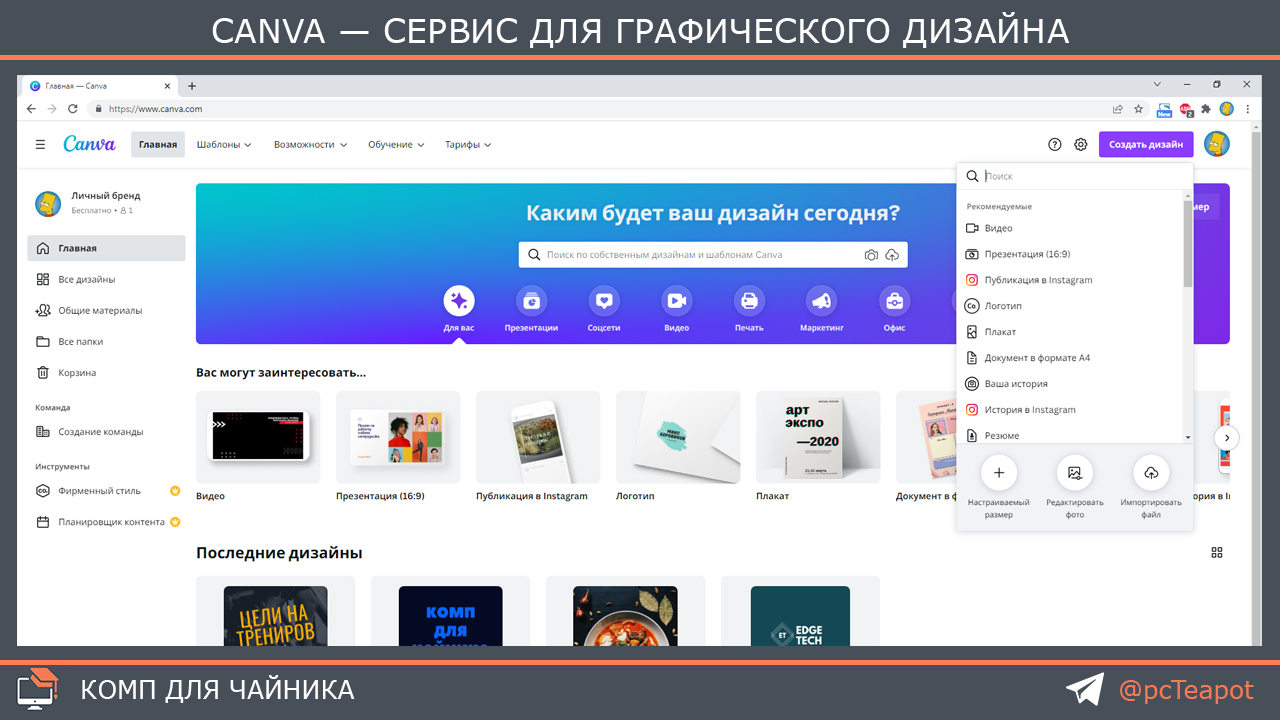
Task: Choose Видео from the recommended list
Action: point(1070,228)
